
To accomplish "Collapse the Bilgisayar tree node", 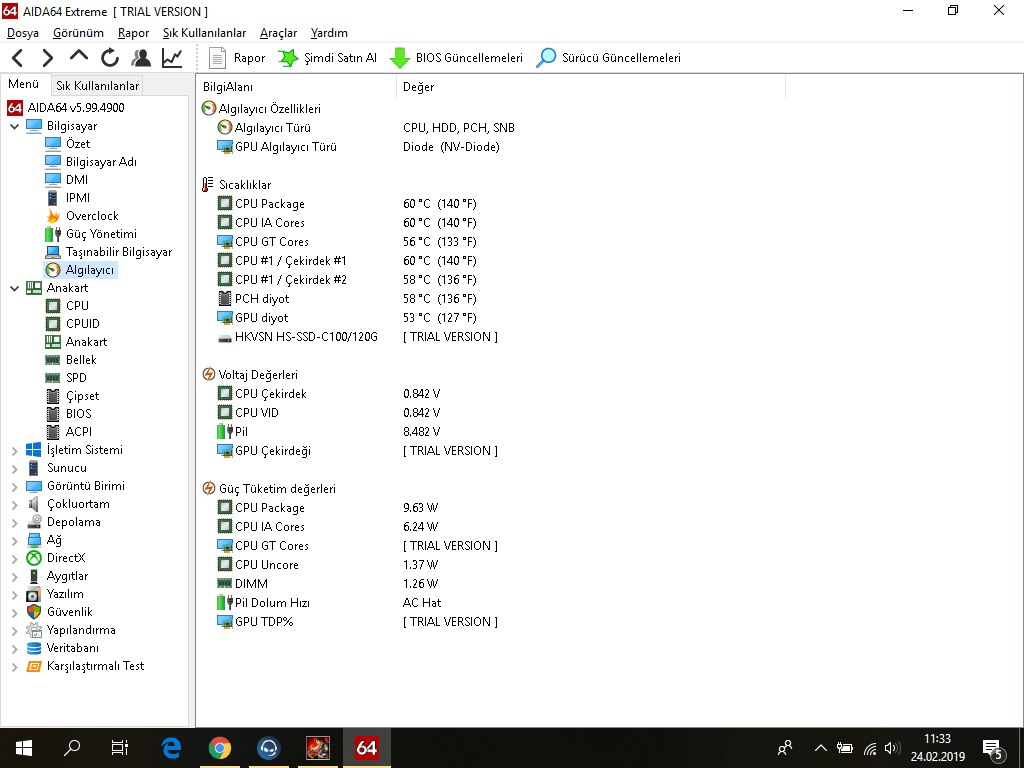I will [x=14, y=126].
